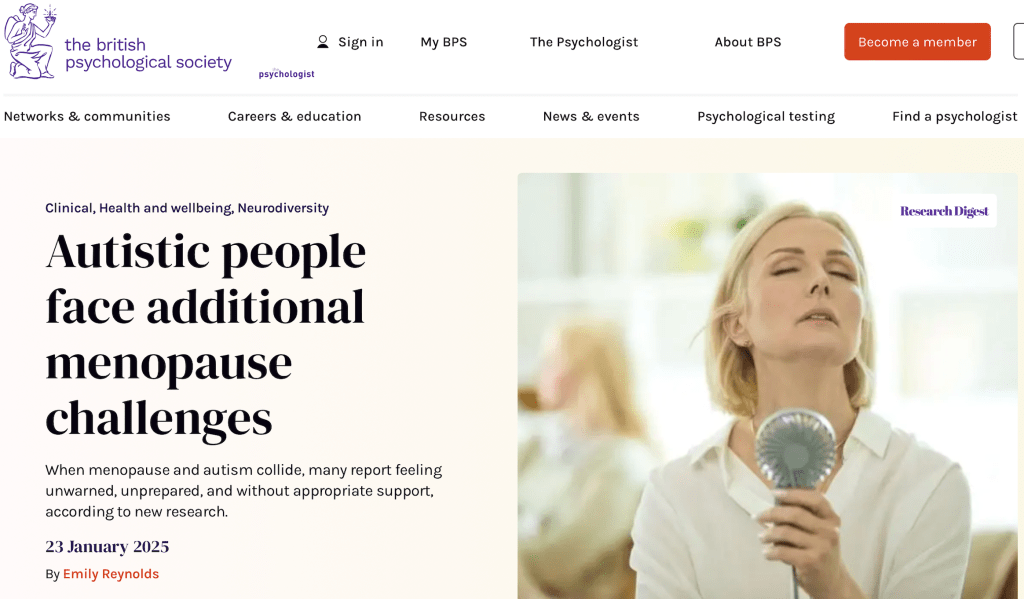Expand the Resources navigation item
1024x599 pixels.
pos(452,116)
